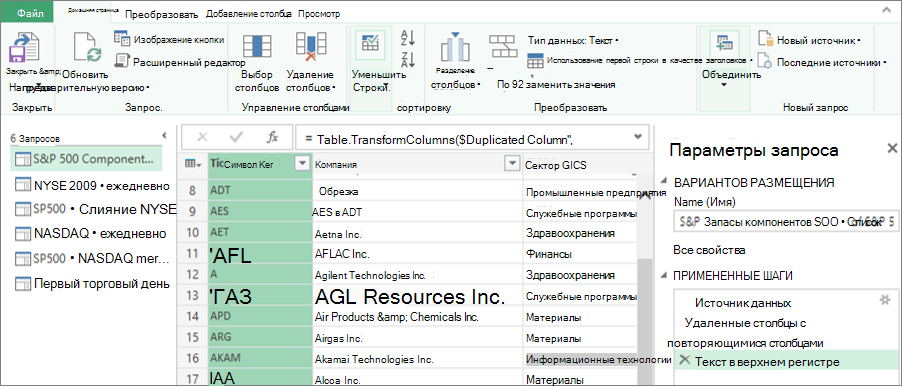902x386 pixels.
Task: Click the use first row as headers icon
Action: pyautogui.click(x=535, y=60)
